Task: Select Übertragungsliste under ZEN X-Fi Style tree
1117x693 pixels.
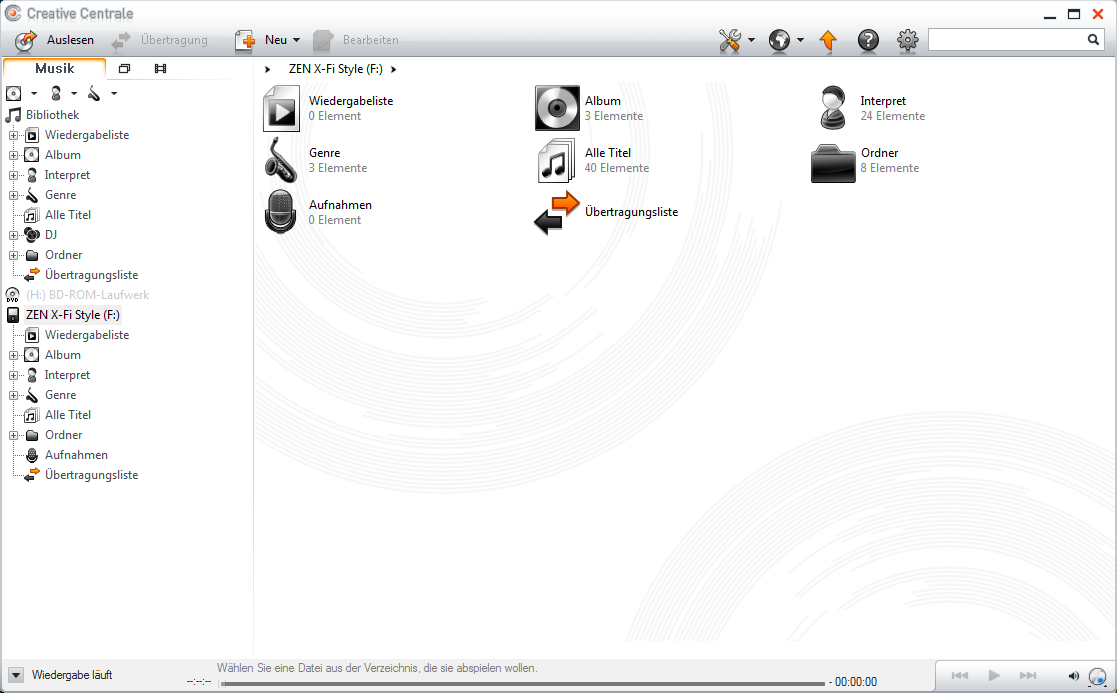Action: [91, 474]
